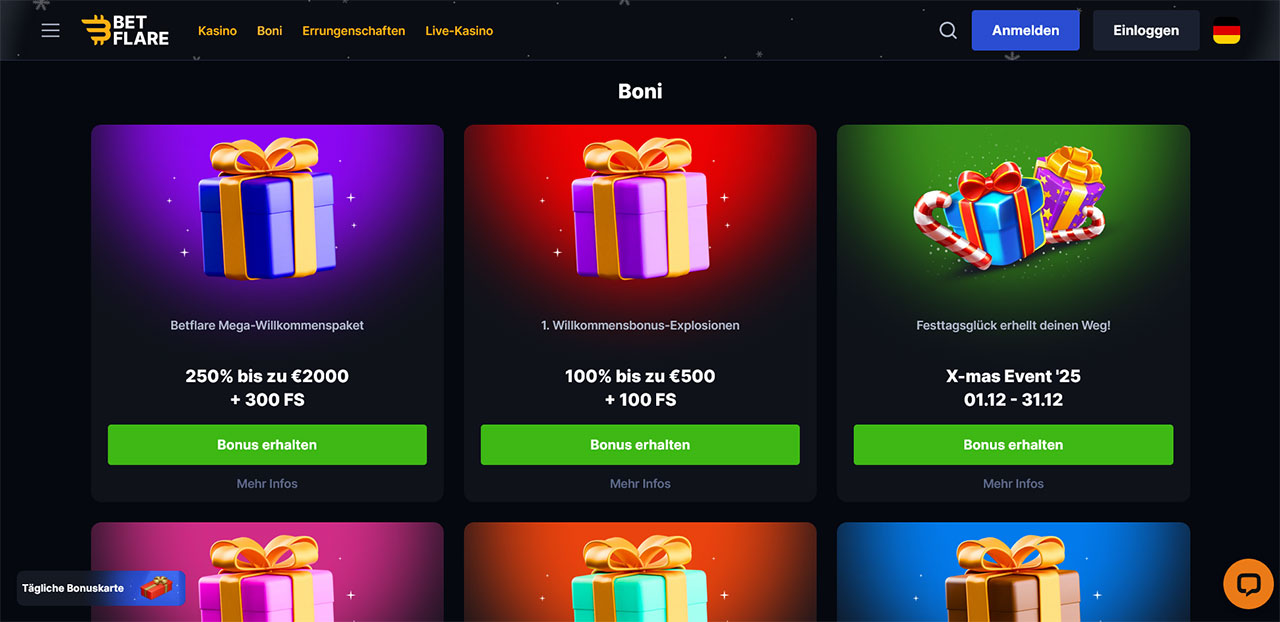Open the Errungenschaften page
Viewport: 1280px width, 622px height.
(354, 31)
